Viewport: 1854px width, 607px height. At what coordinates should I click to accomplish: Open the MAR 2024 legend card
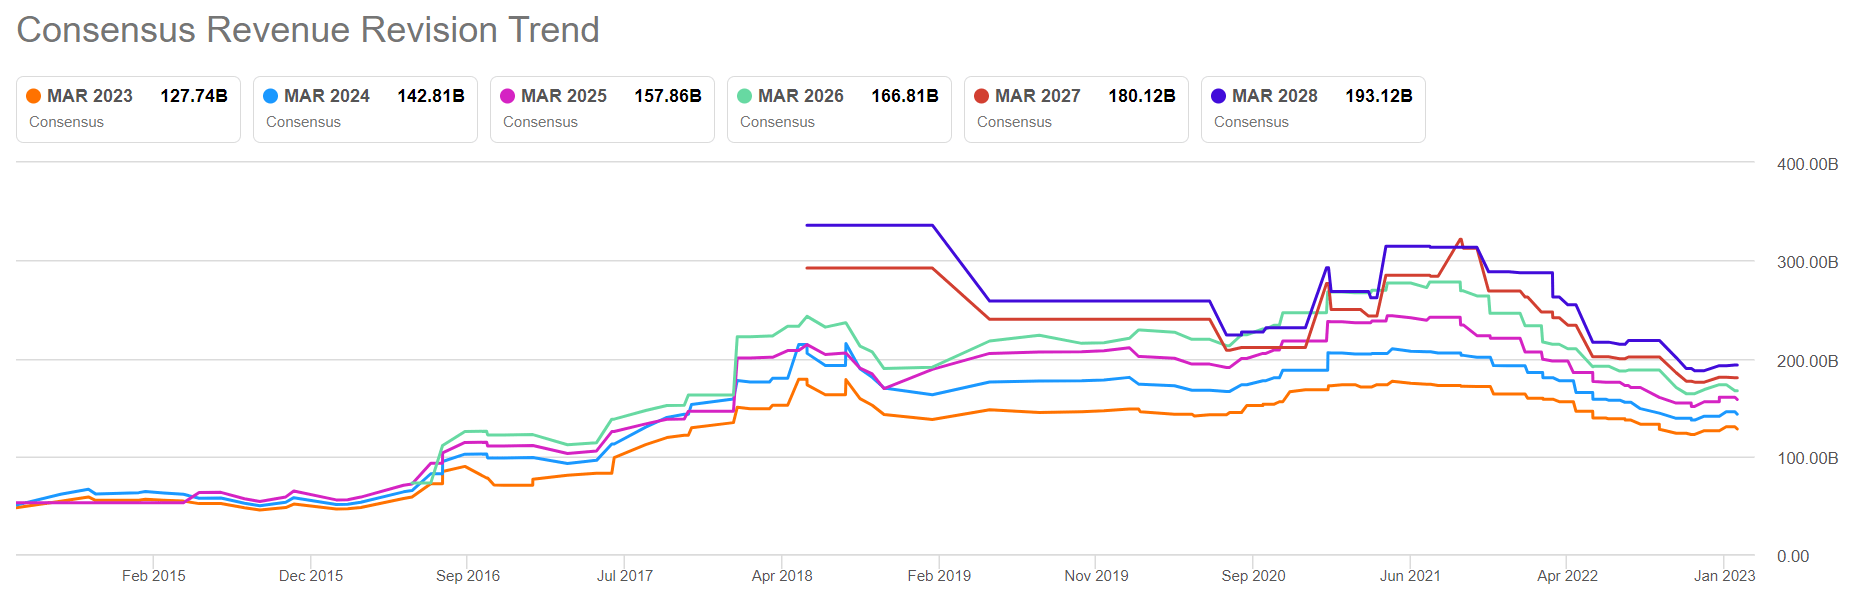[365, 109]
